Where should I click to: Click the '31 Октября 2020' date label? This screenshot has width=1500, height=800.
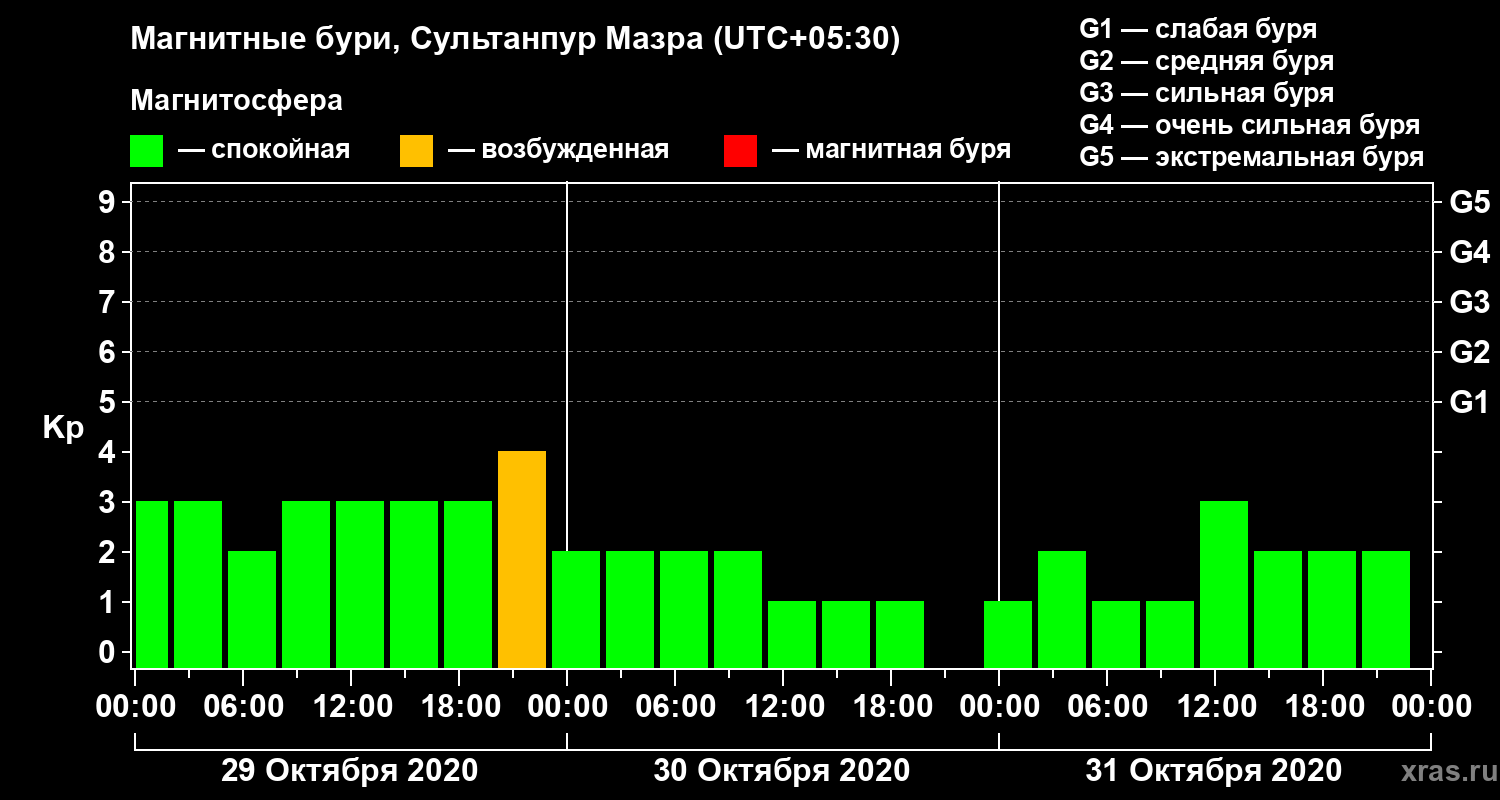1214,771
